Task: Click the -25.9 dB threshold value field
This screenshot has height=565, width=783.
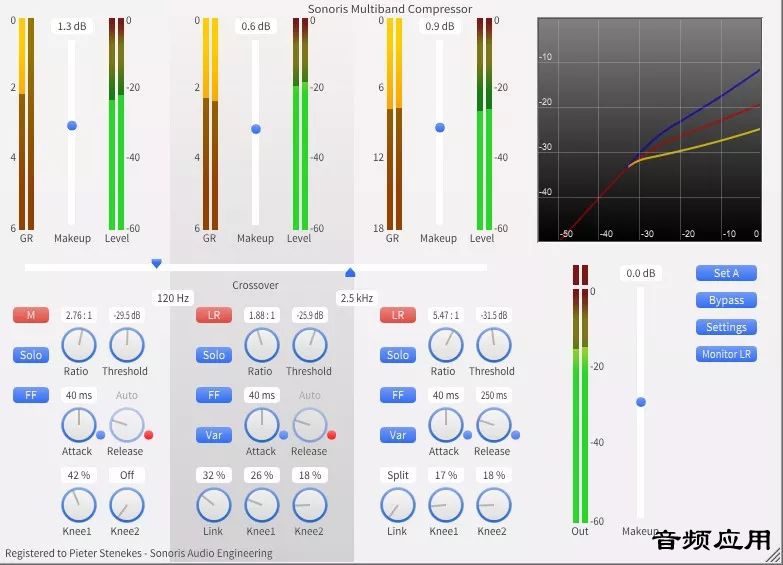Action: [x=310, y=315]
